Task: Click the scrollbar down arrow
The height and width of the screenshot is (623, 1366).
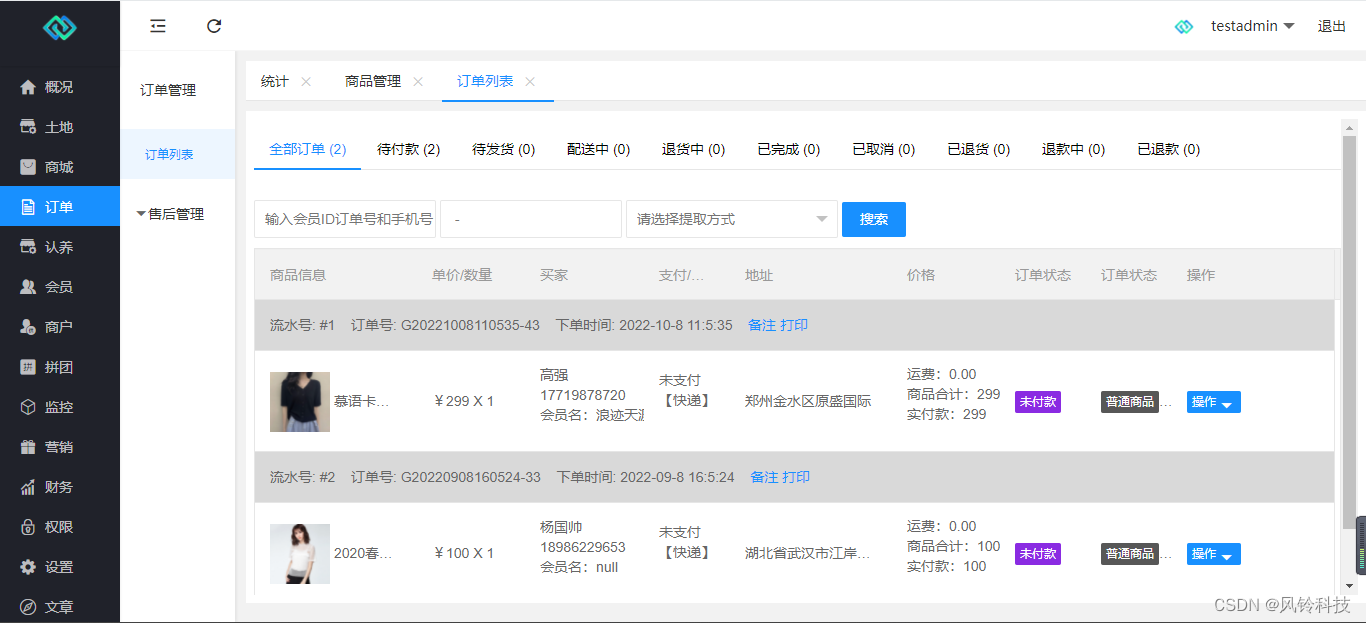Action: click(x=1349, y=585)
